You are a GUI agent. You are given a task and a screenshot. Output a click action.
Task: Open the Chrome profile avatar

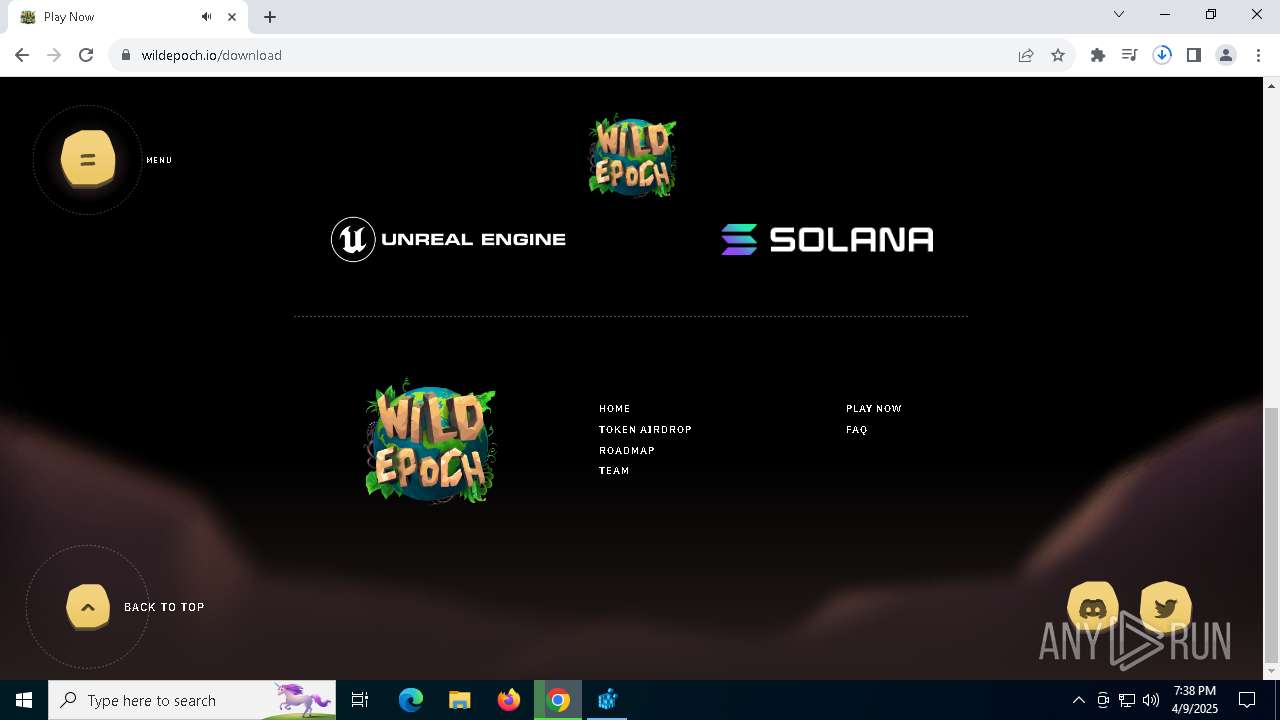[1226, 55]
